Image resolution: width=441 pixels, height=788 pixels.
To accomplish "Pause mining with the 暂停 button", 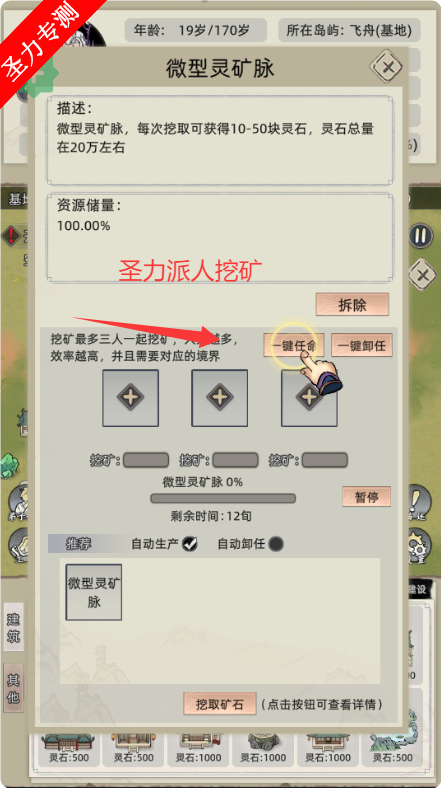I will tap(366, 497).
